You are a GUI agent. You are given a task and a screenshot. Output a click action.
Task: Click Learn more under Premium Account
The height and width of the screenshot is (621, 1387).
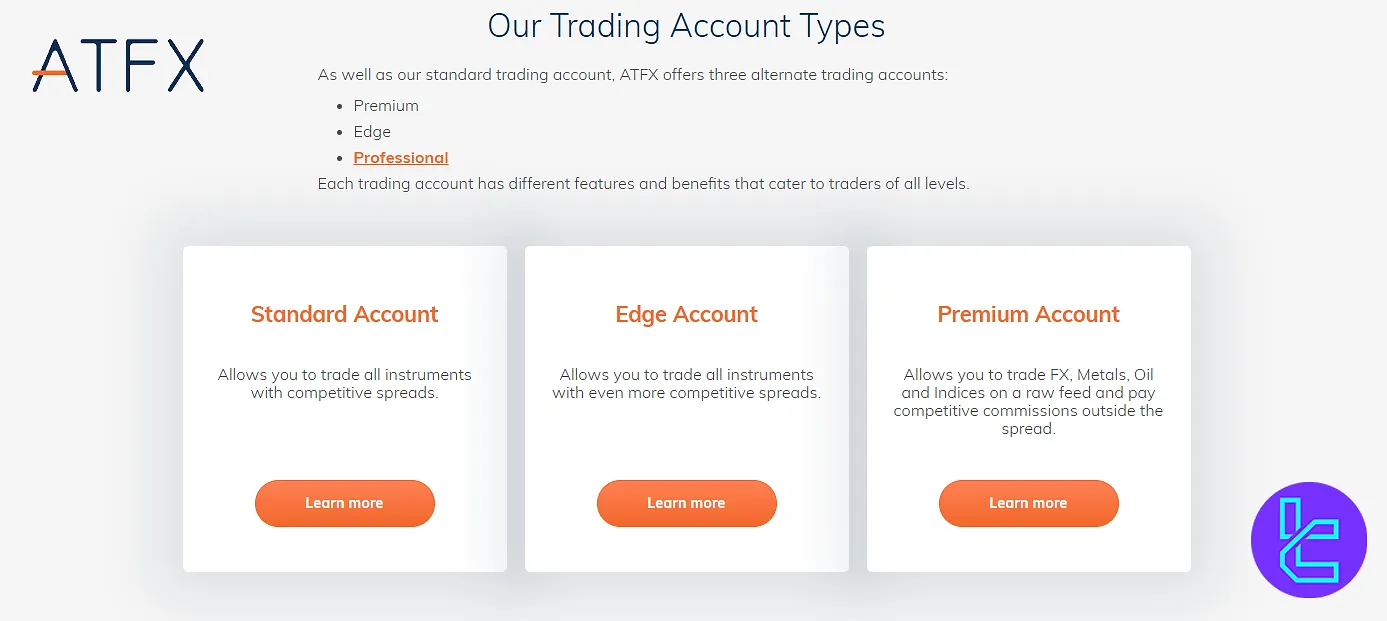(x=1028, y=503)
